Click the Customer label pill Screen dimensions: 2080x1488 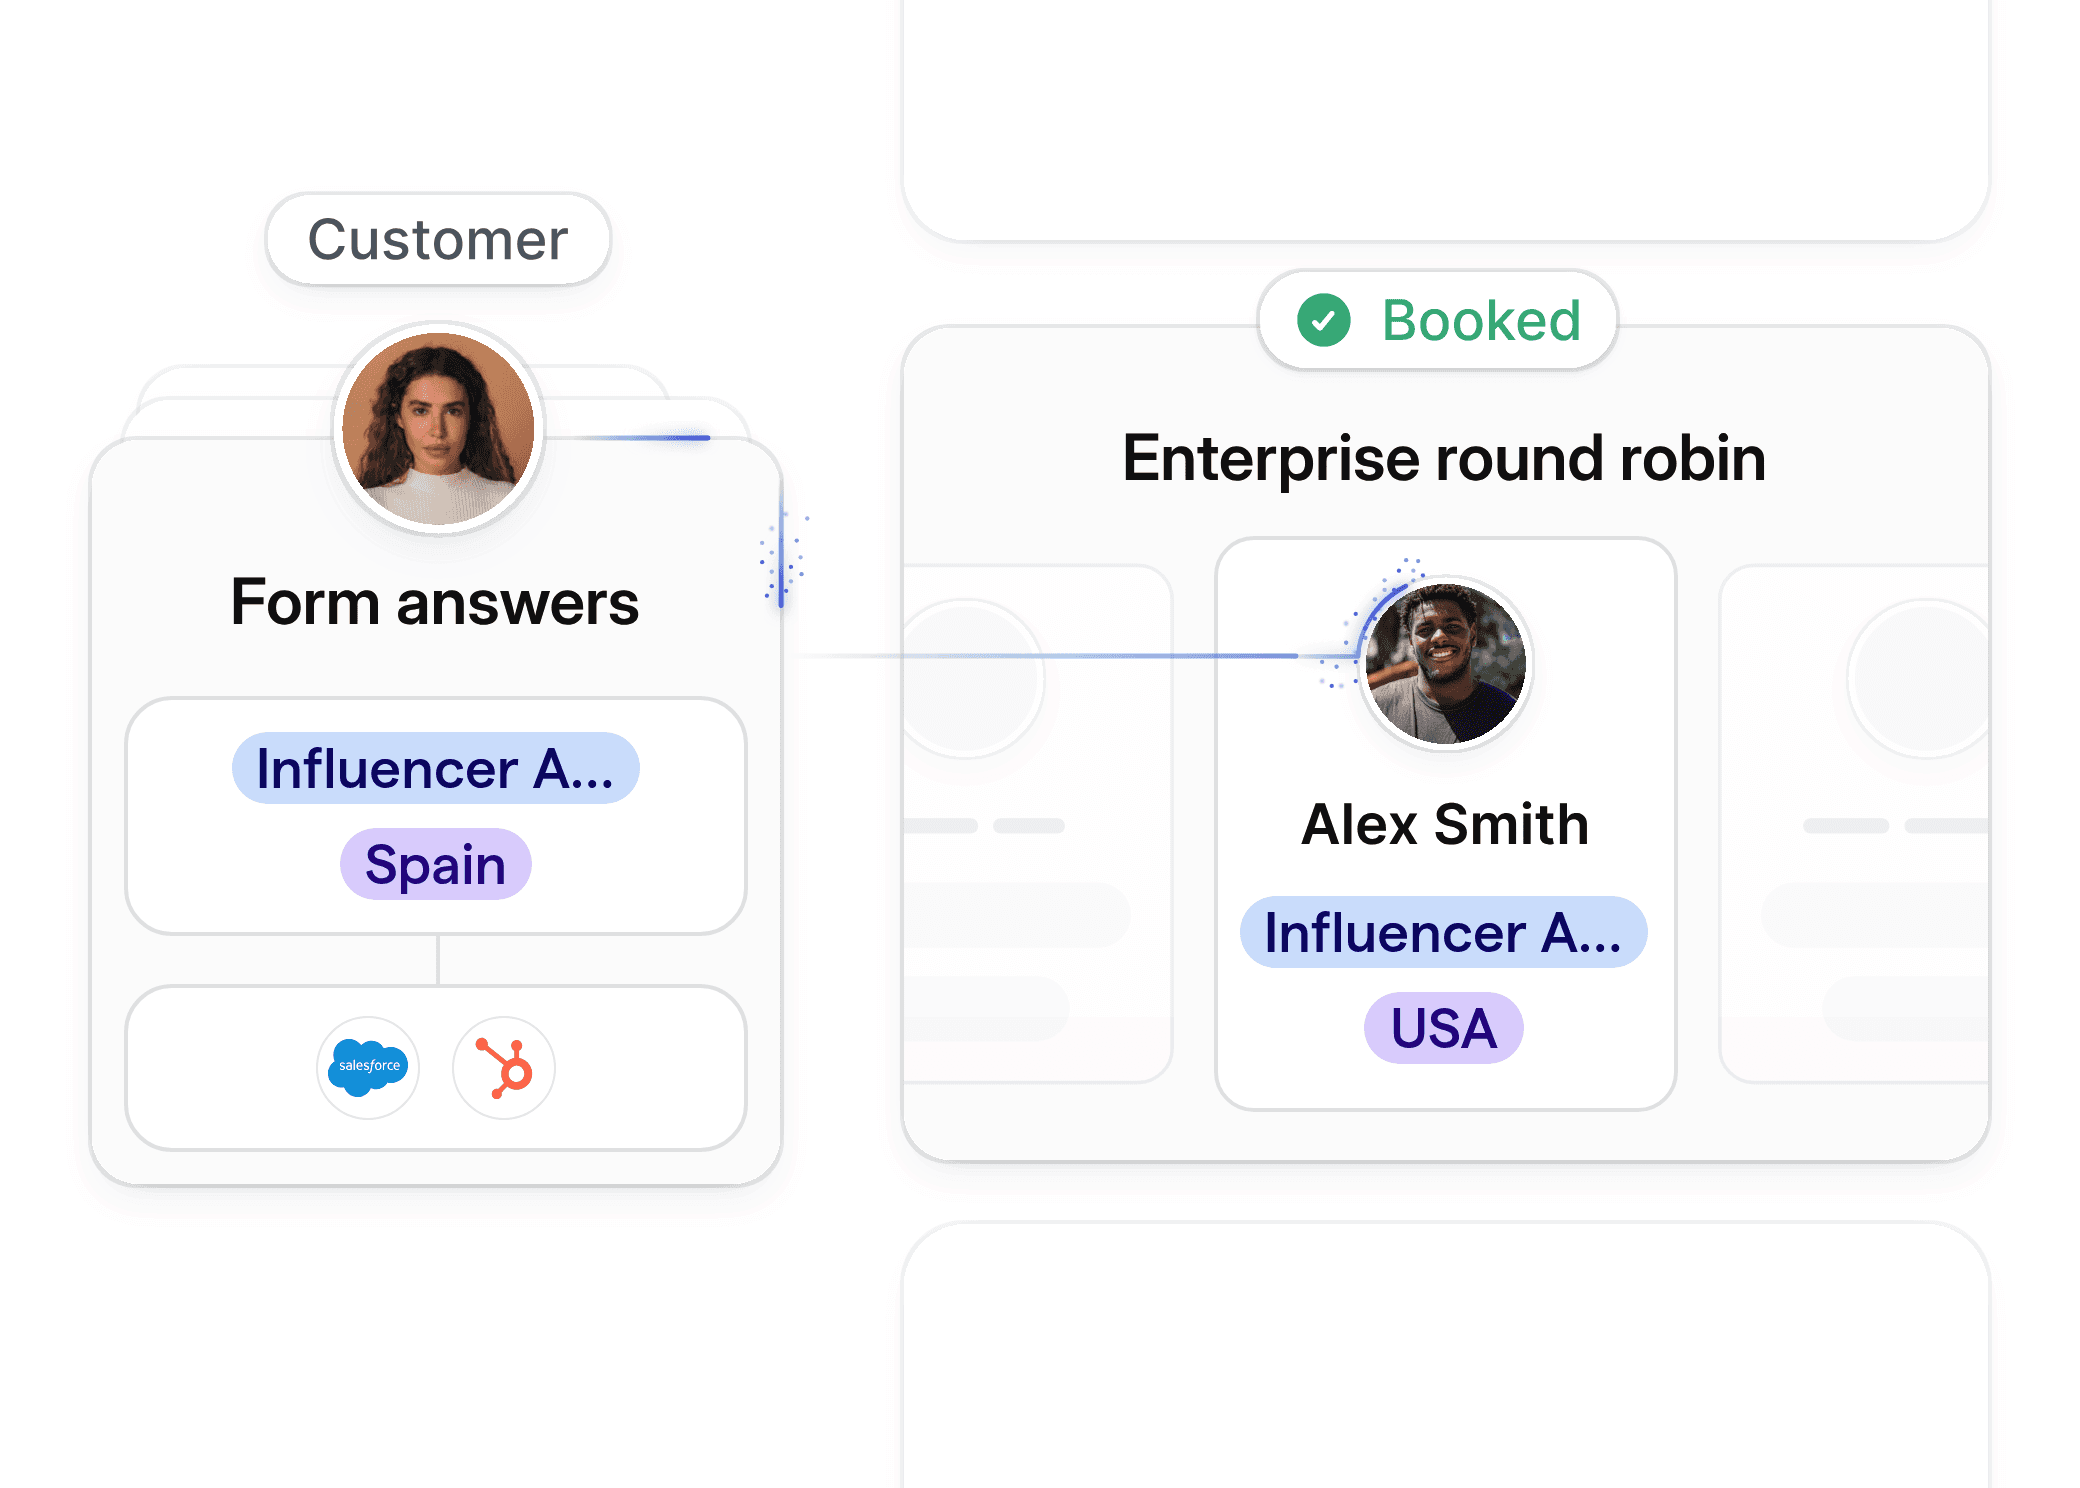coord(438,240)
